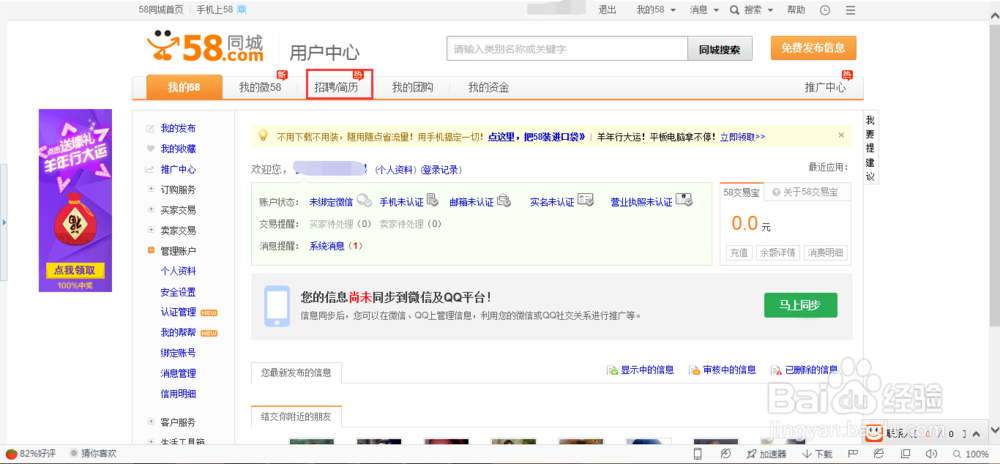Viewport: 1000px width, 464px height.
Task: Select the 58交易宝 tab
Action: tap(740, 192)
